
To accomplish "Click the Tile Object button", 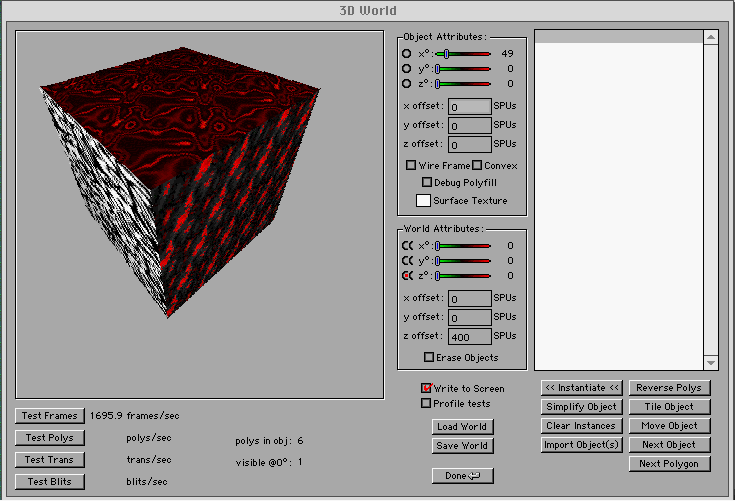I will [669, 407].
